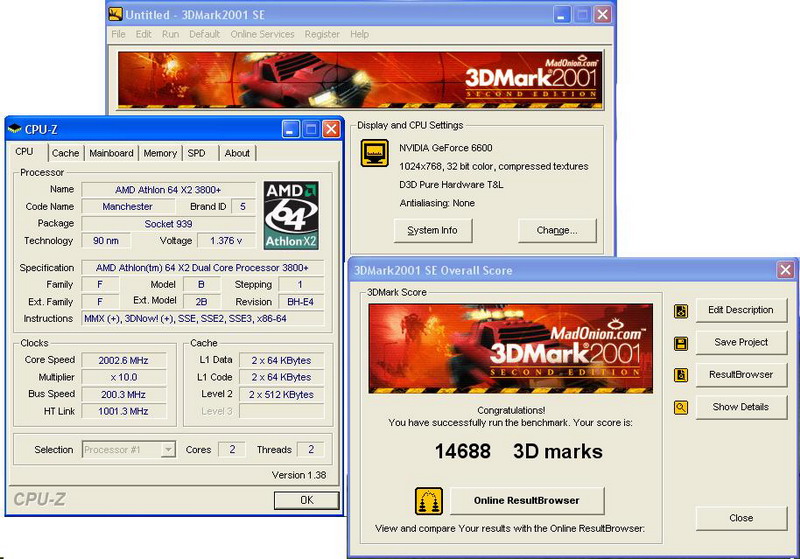Click the CPU-Z title bar app icon
Viewport: 800px width, 559px height.
tap(15, 129)
